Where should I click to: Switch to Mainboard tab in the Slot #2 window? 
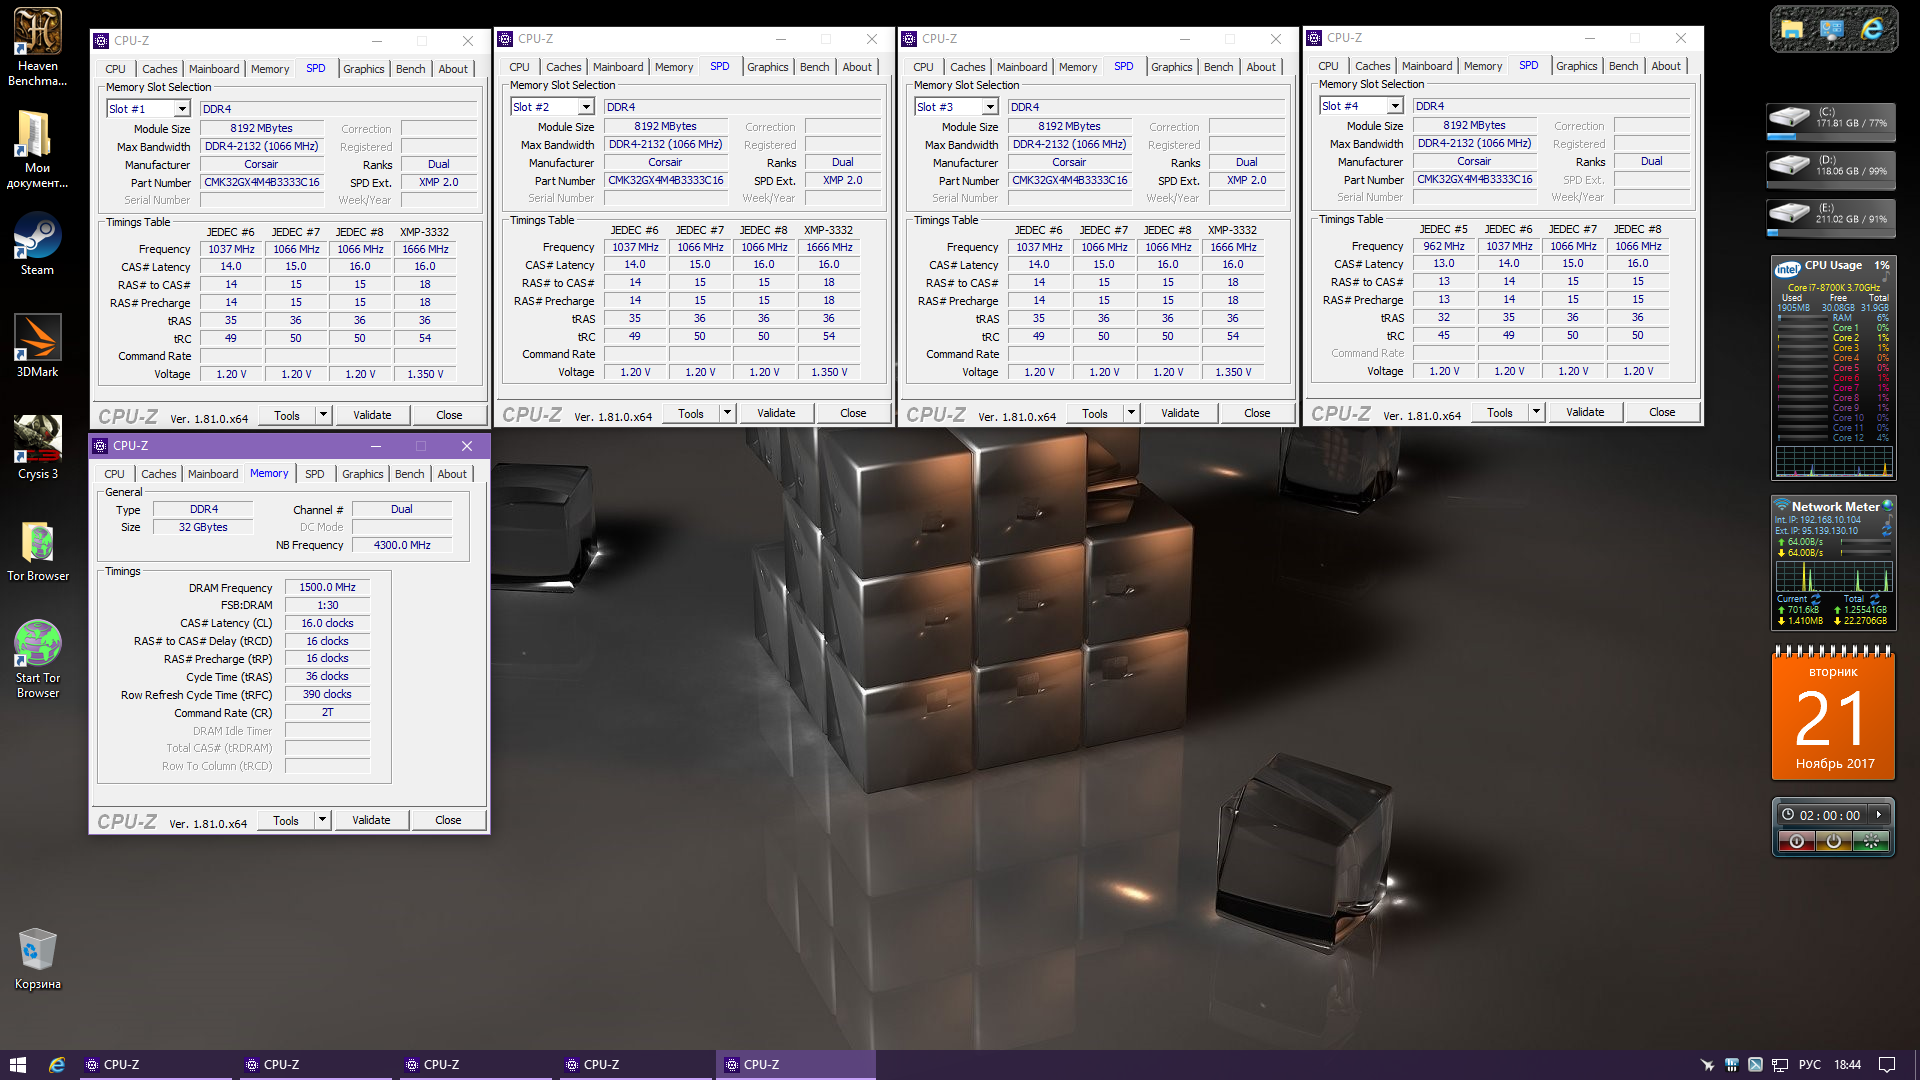[x=617, y=67]
